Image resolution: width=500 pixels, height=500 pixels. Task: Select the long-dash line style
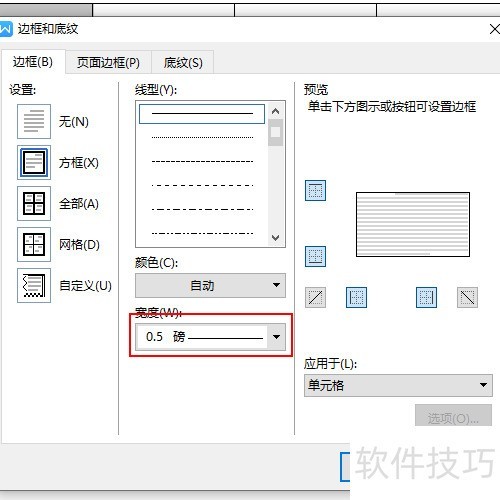[202, 185]
